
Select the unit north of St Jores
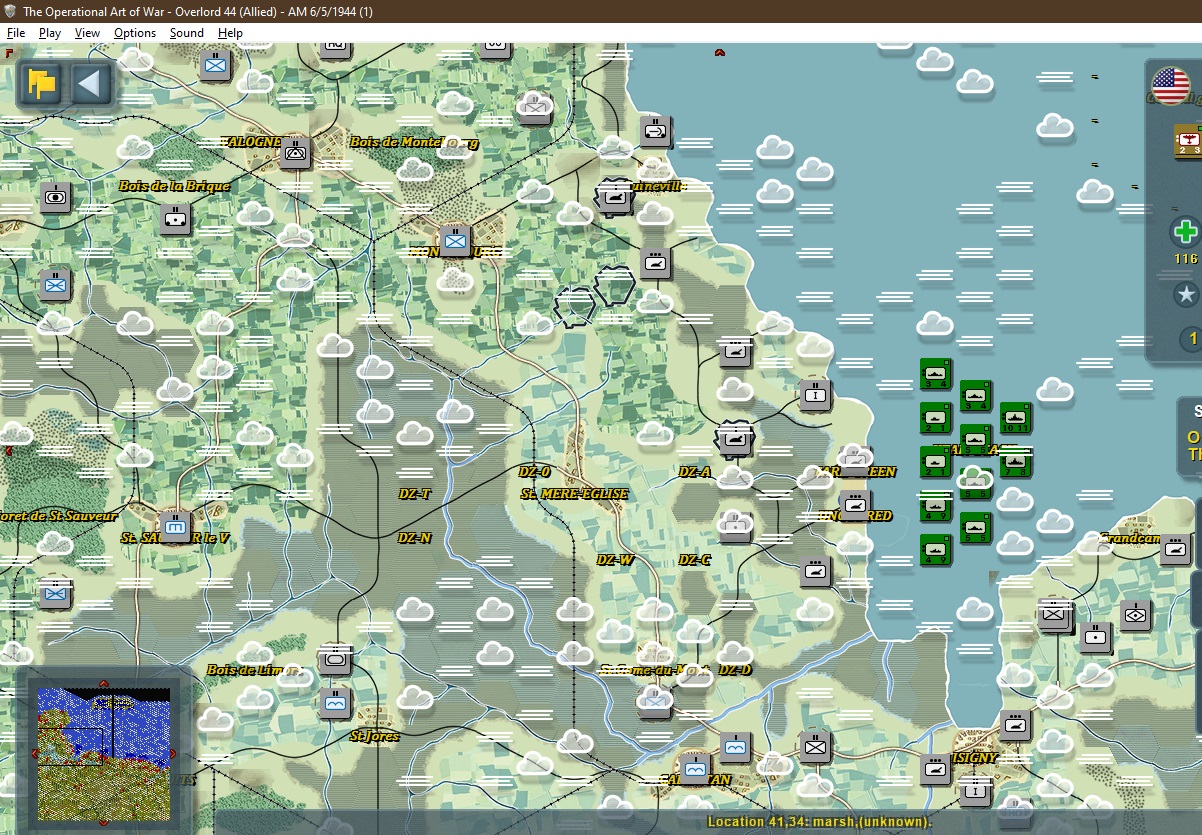[335, 702]
